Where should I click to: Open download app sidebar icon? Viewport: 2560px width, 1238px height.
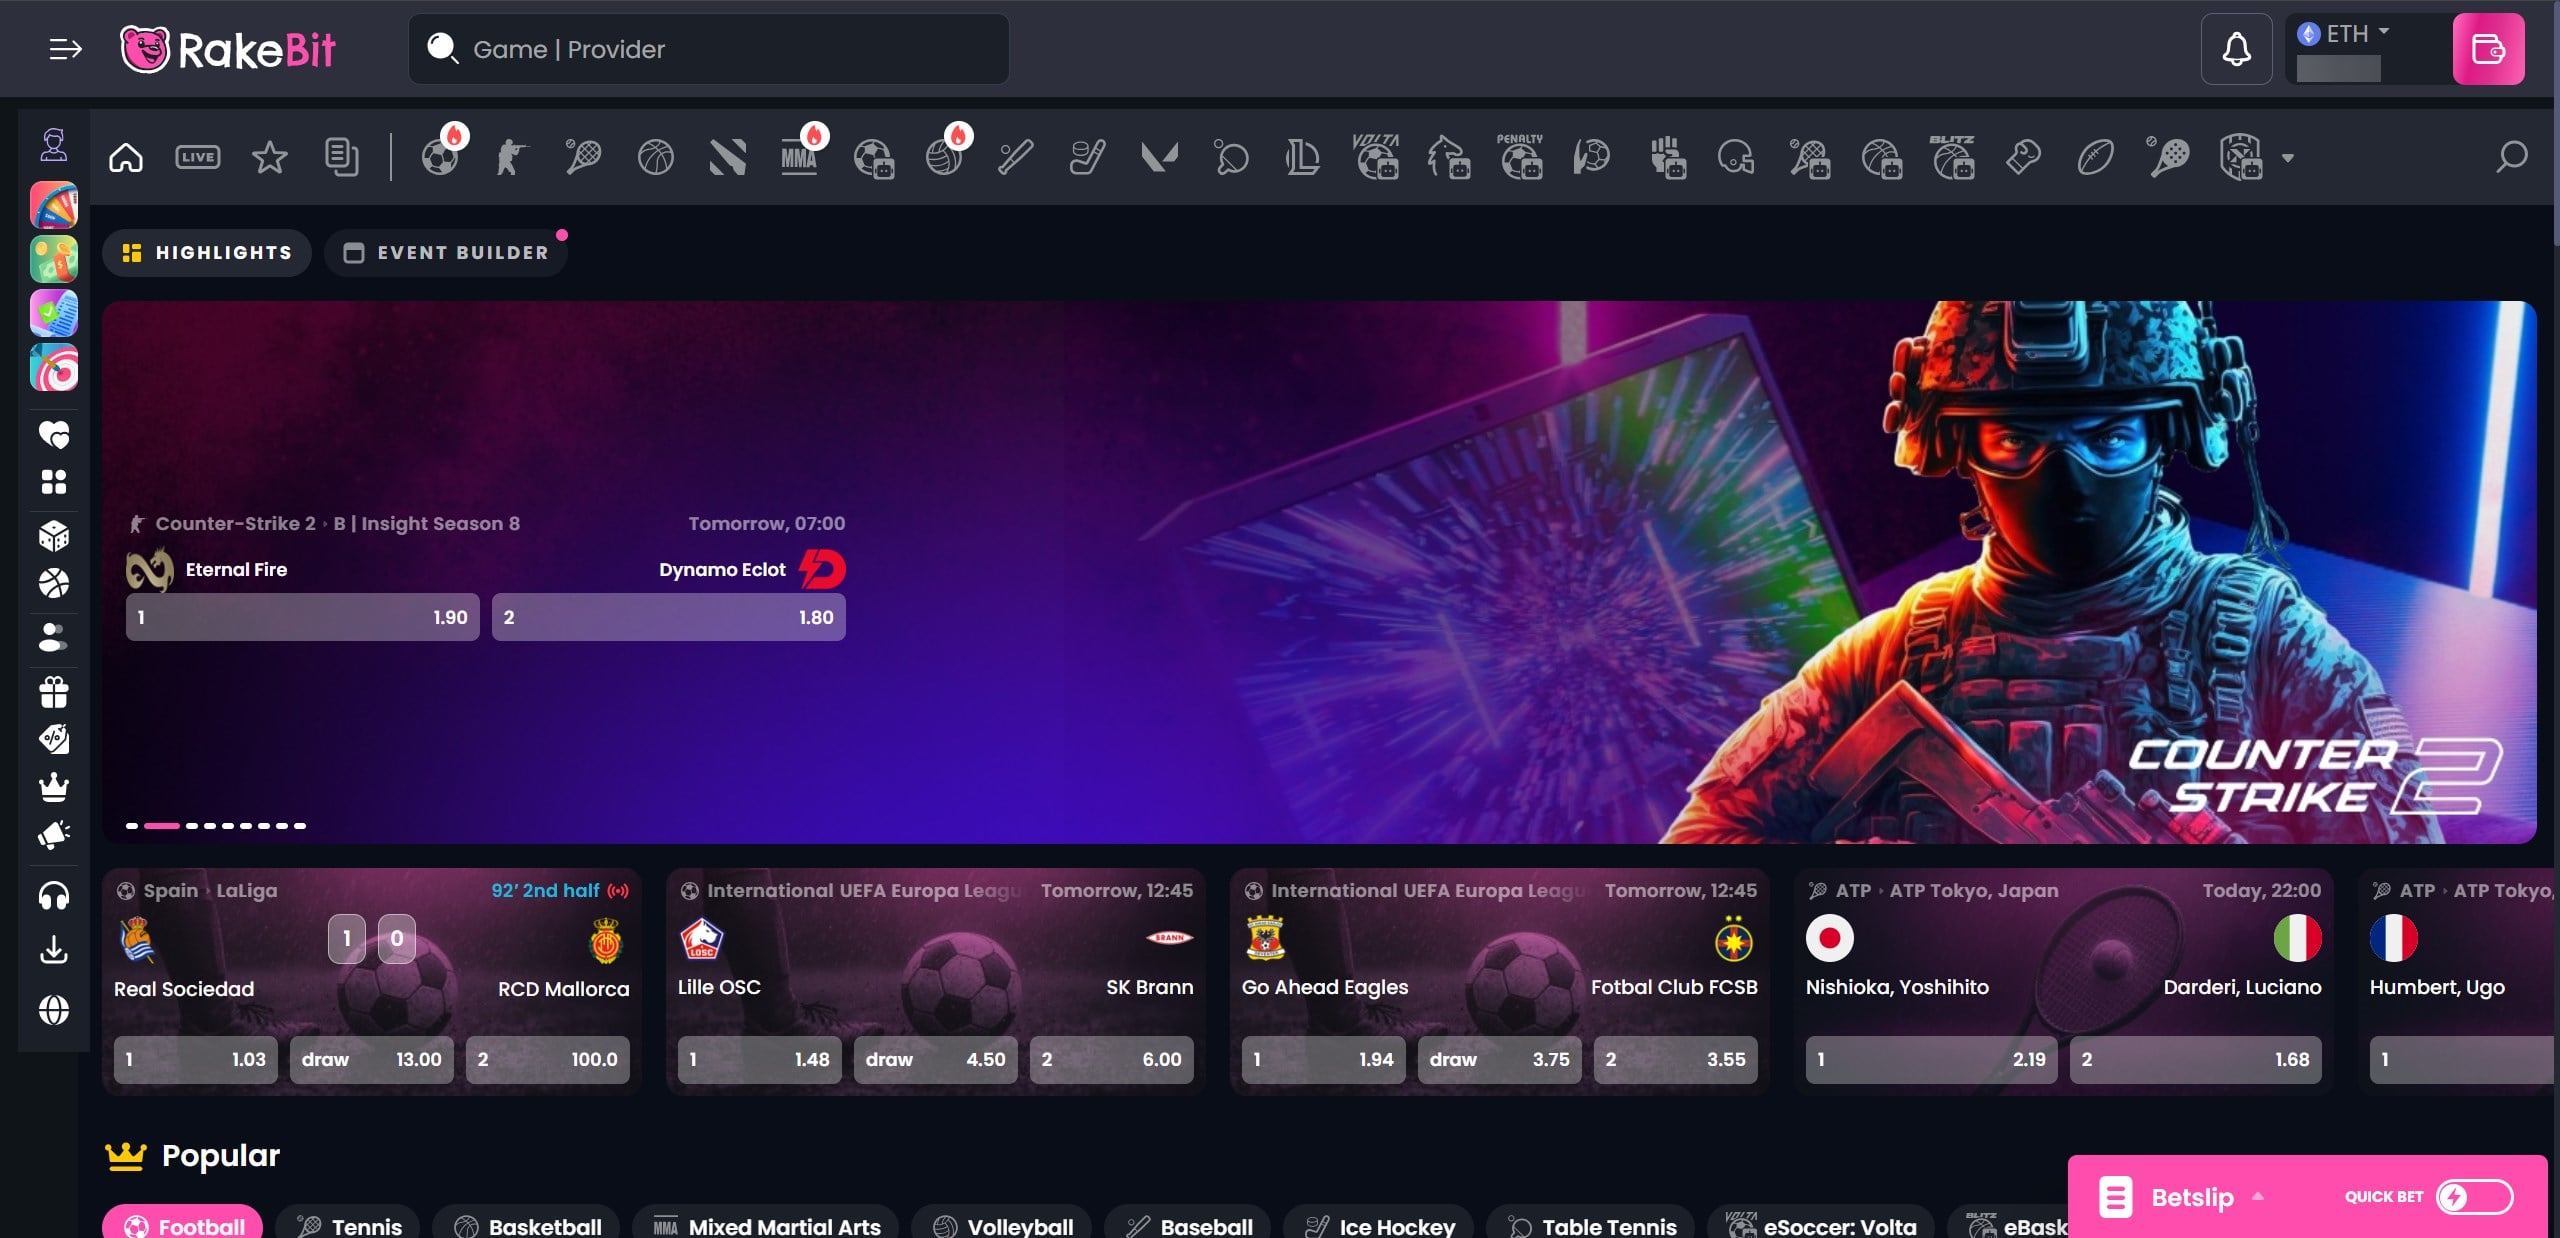54,950
